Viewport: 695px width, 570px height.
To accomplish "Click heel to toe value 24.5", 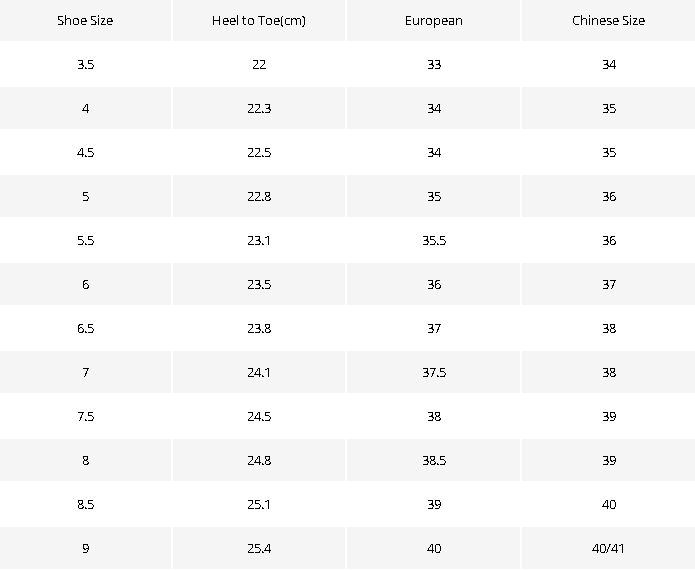I will click(259, 416).
